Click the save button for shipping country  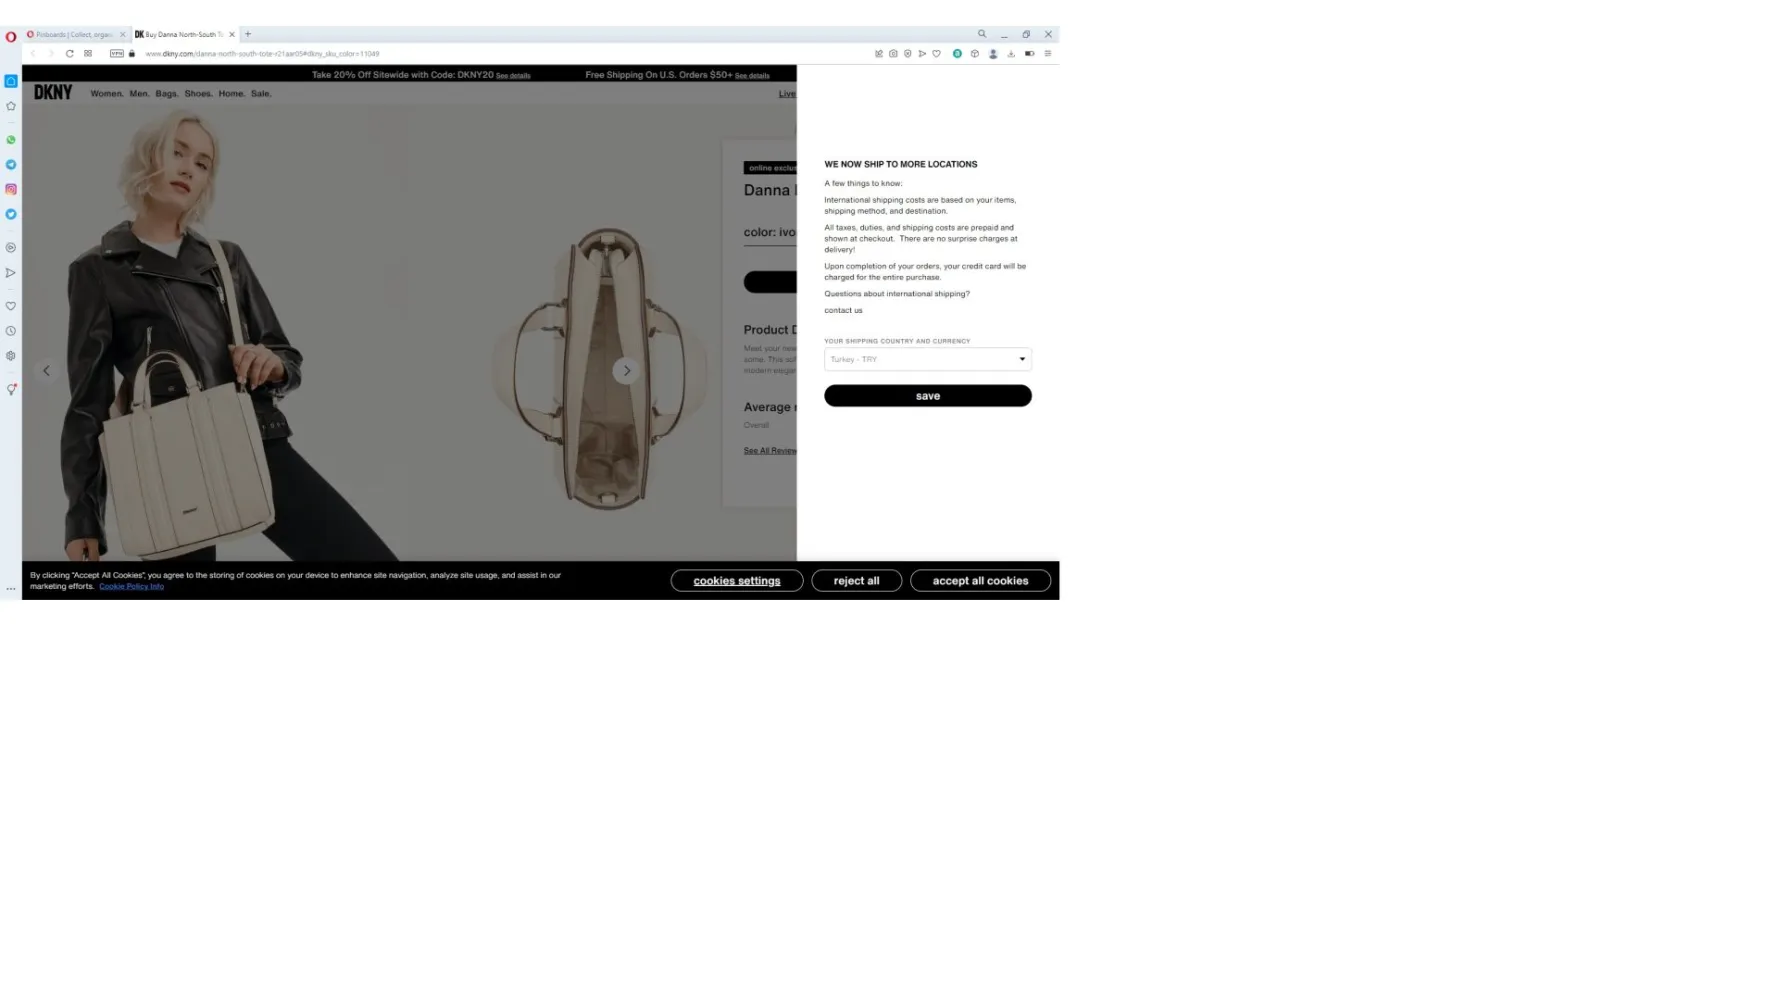927,396
